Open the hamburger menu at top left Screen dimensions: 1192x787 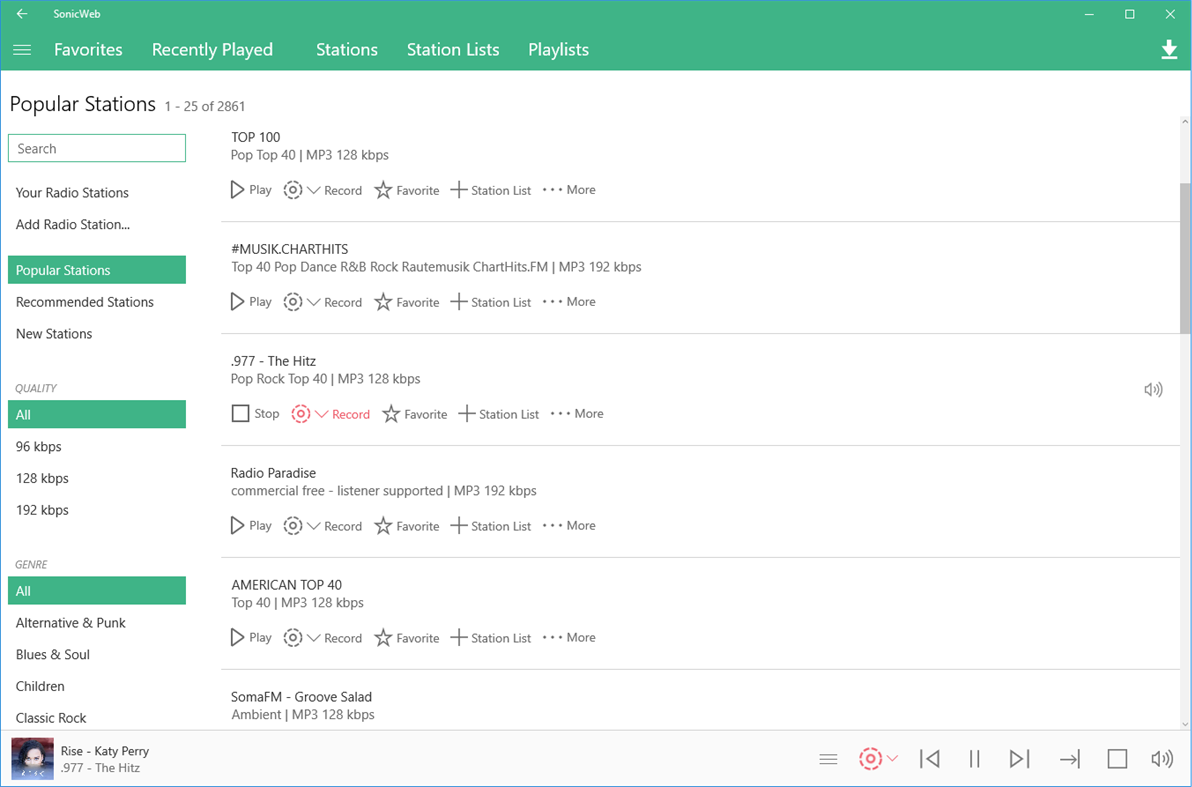click(x=21, y=49)
